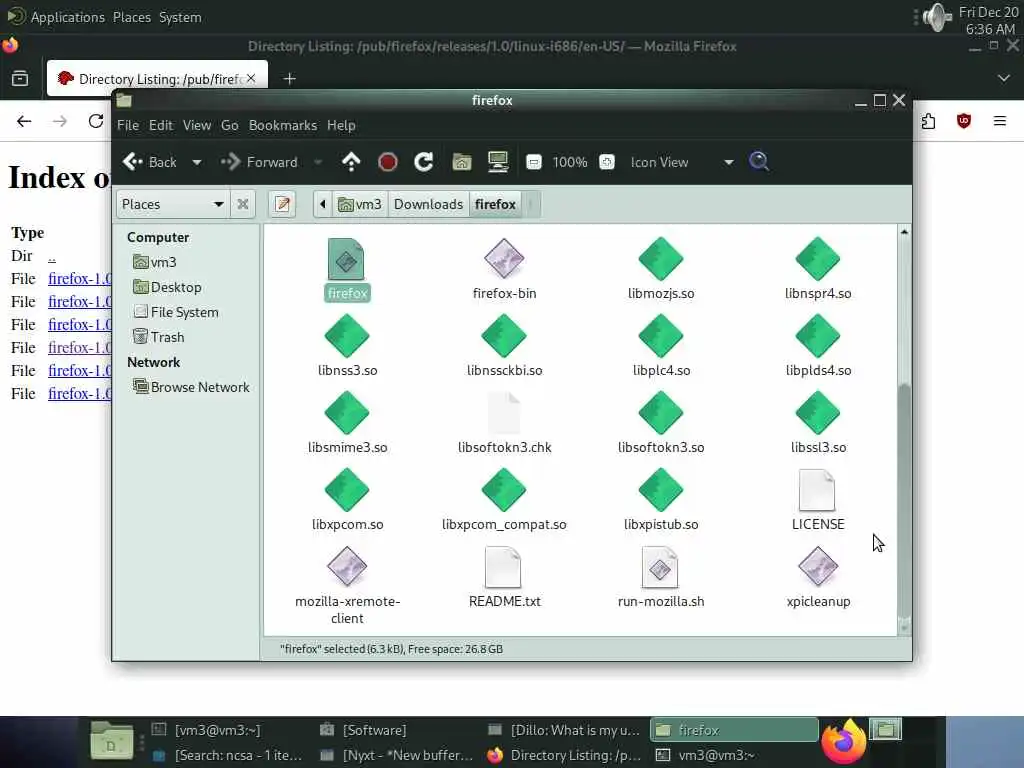
Task: Select the libplds4.so file icon
Action: [x=818, y=336]
